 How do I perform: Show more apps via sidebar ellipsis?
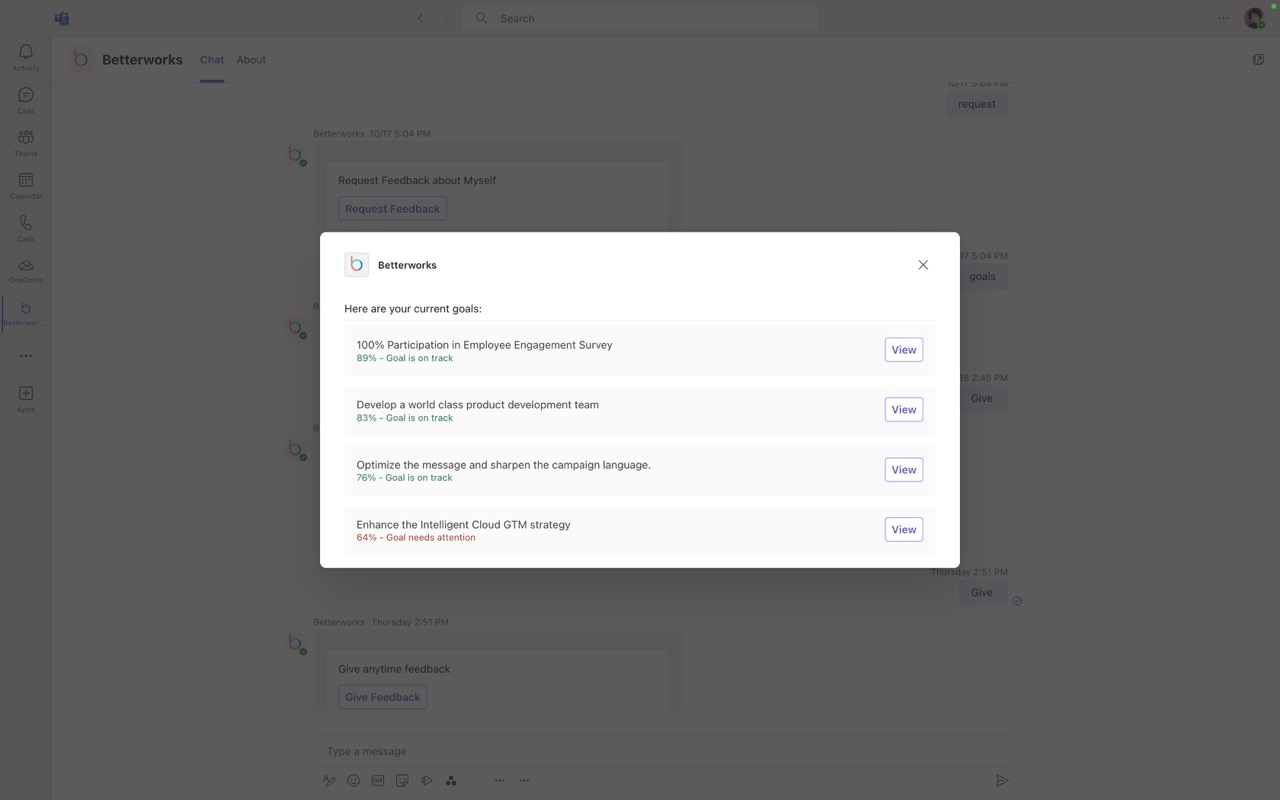[26, 356]
